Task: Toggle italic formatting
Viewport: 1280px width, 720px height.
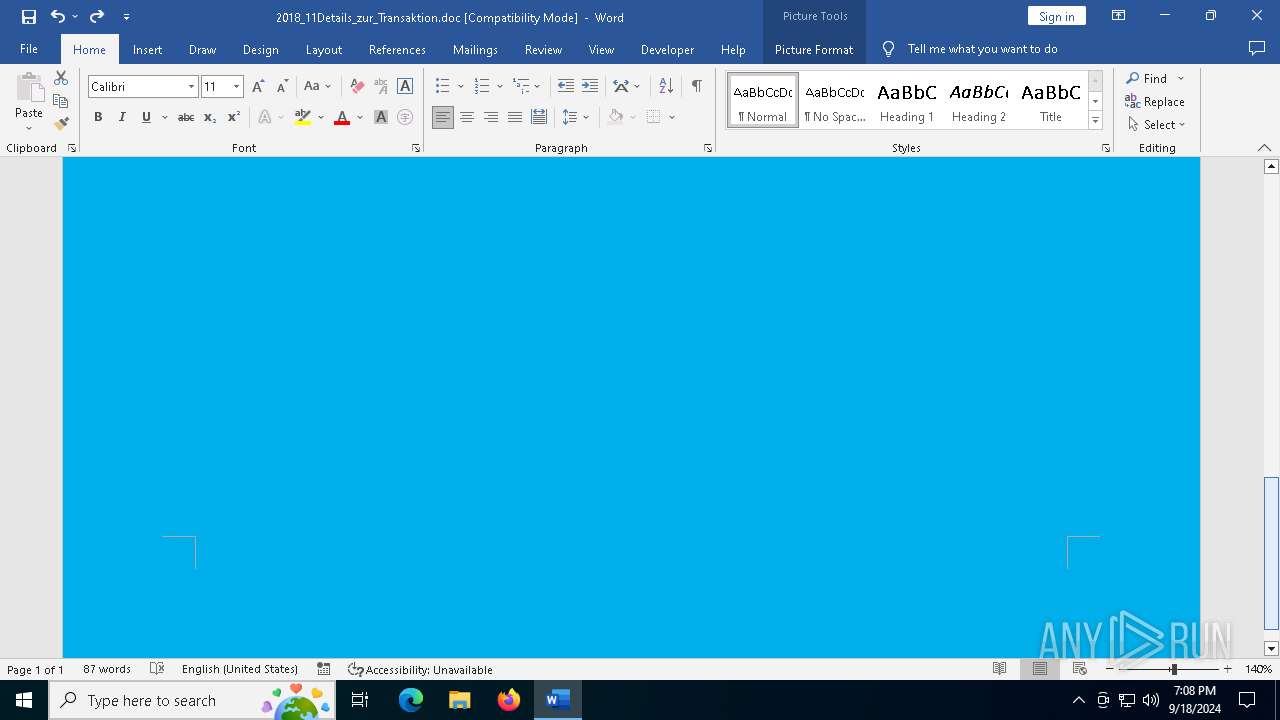Action: (x=122, y=117)
